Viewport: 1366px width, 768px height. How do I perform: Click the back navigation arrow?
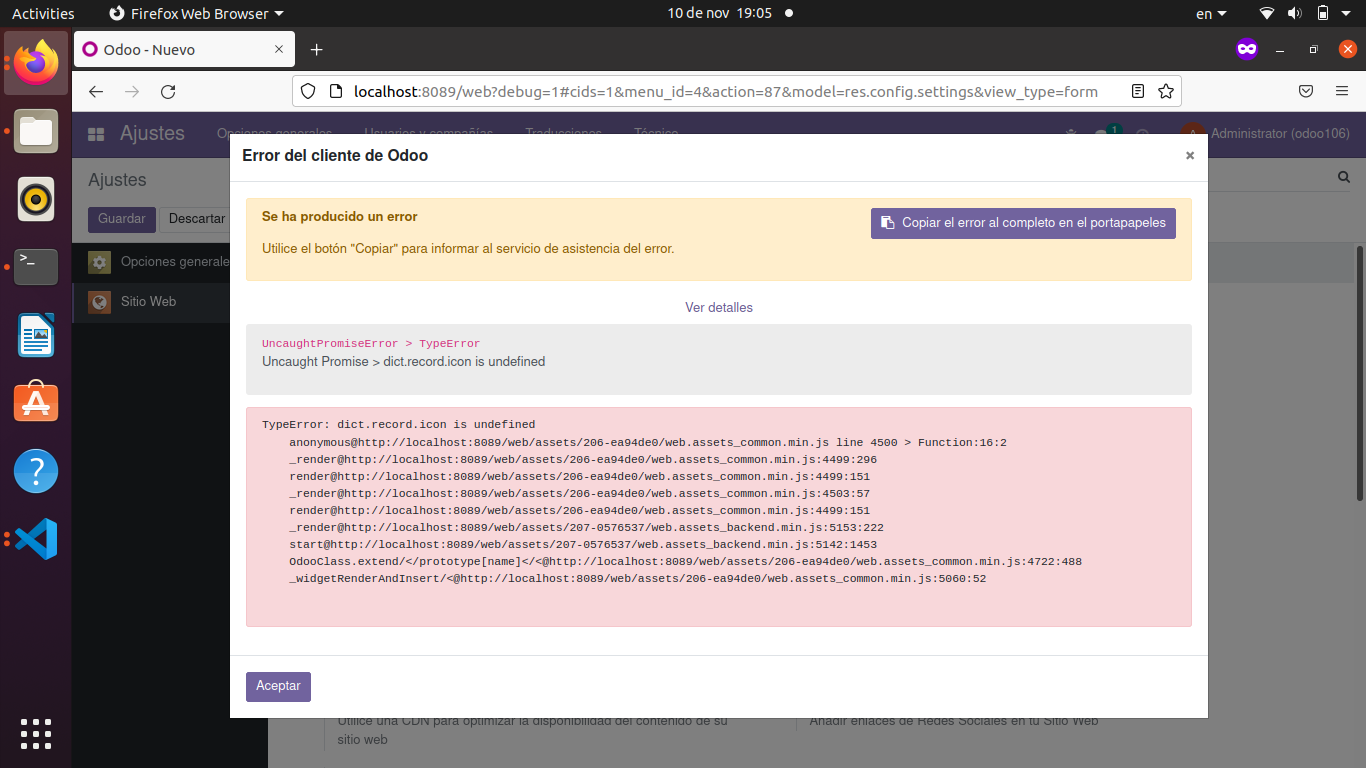[x=95, y=91]
